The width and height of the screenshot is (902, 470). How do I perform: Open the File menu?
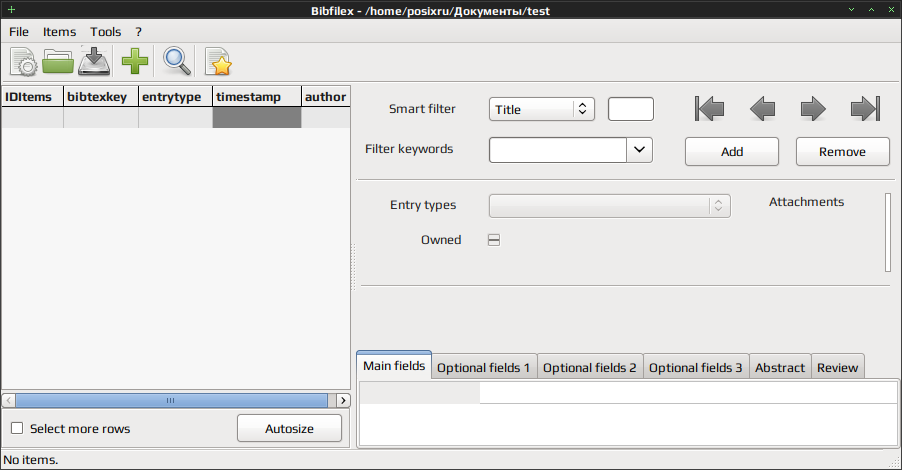pos(19,32)
